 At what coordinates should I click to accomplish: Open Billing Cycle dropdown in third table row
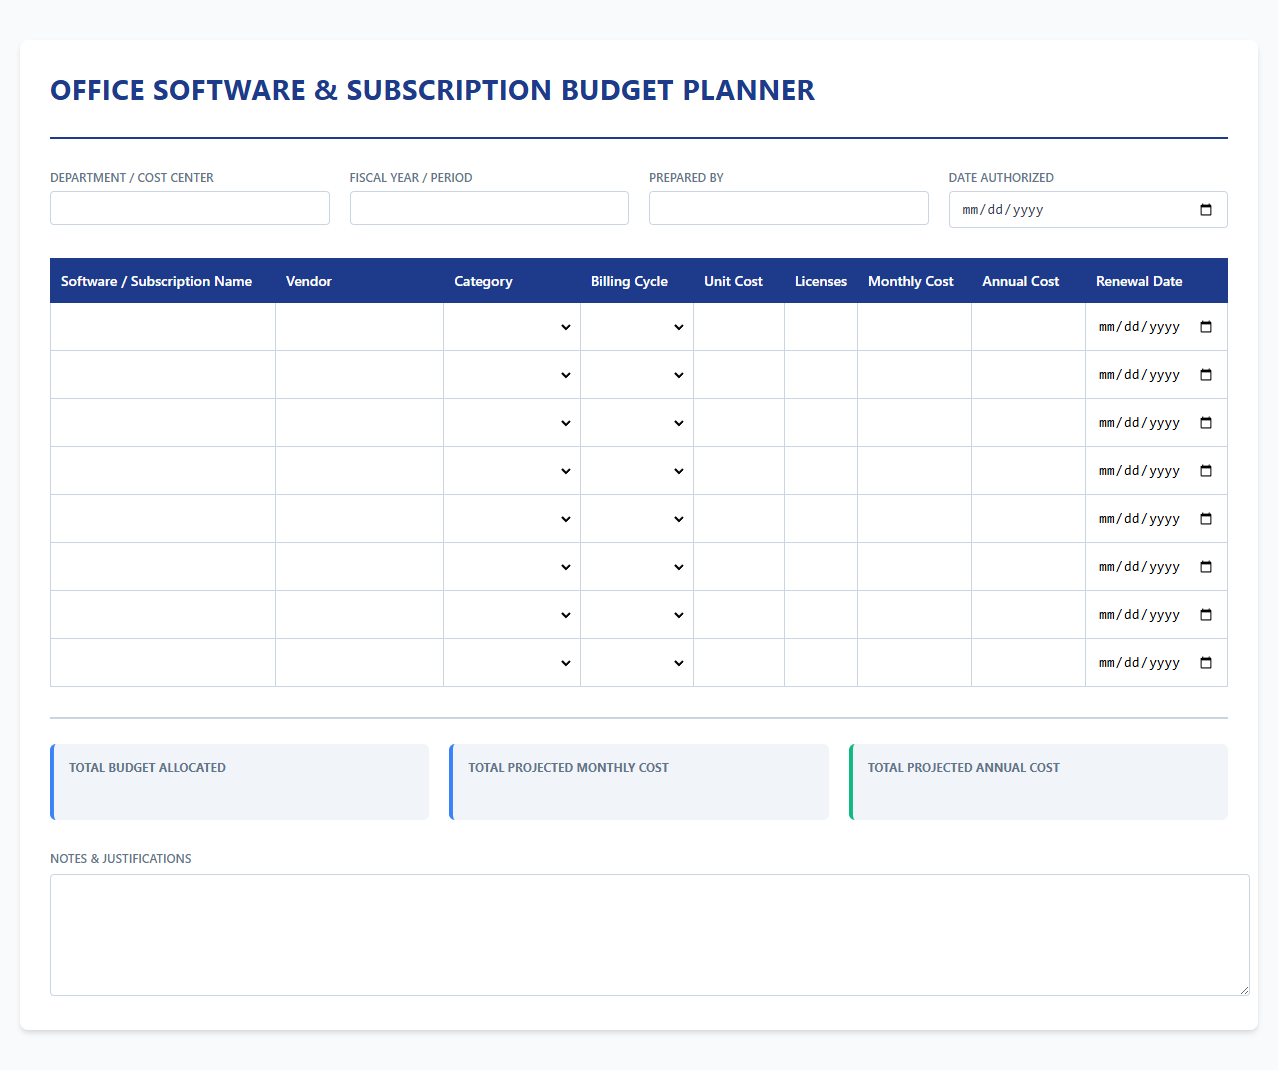click(x=637, y=423)
